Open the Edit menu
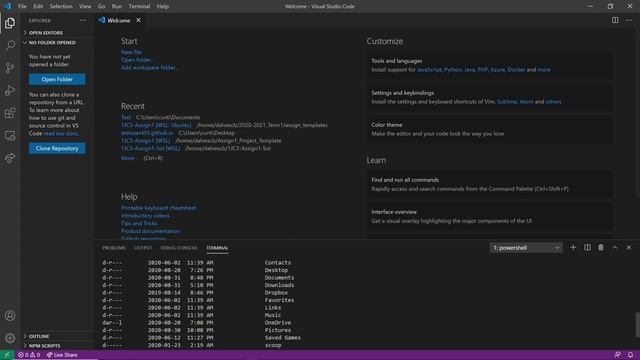Image resolution: width=640 pixels, height=360 pixels. [x=38, y=6]
